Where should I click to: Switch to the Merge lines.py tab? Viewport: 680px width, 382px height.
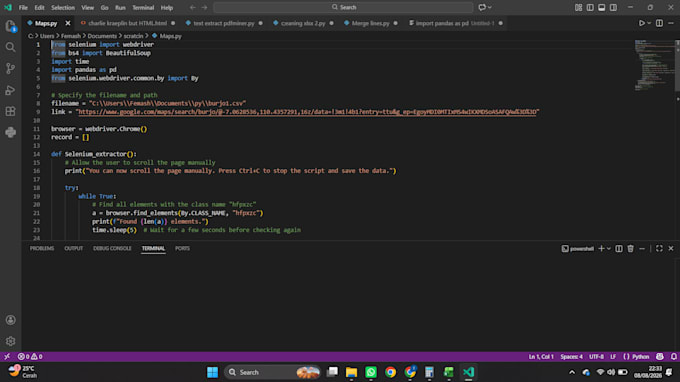(370, 23)
